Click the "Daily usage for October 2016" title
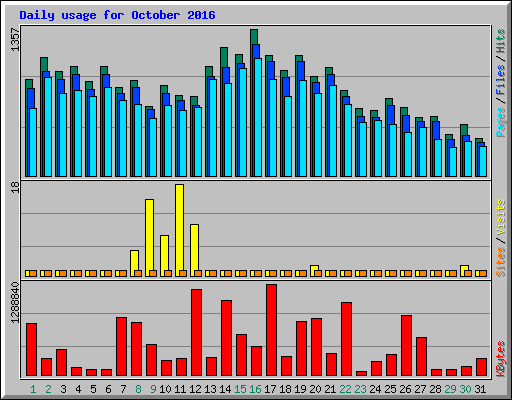This screenshot has width=512, height=400. coord(117,15)
